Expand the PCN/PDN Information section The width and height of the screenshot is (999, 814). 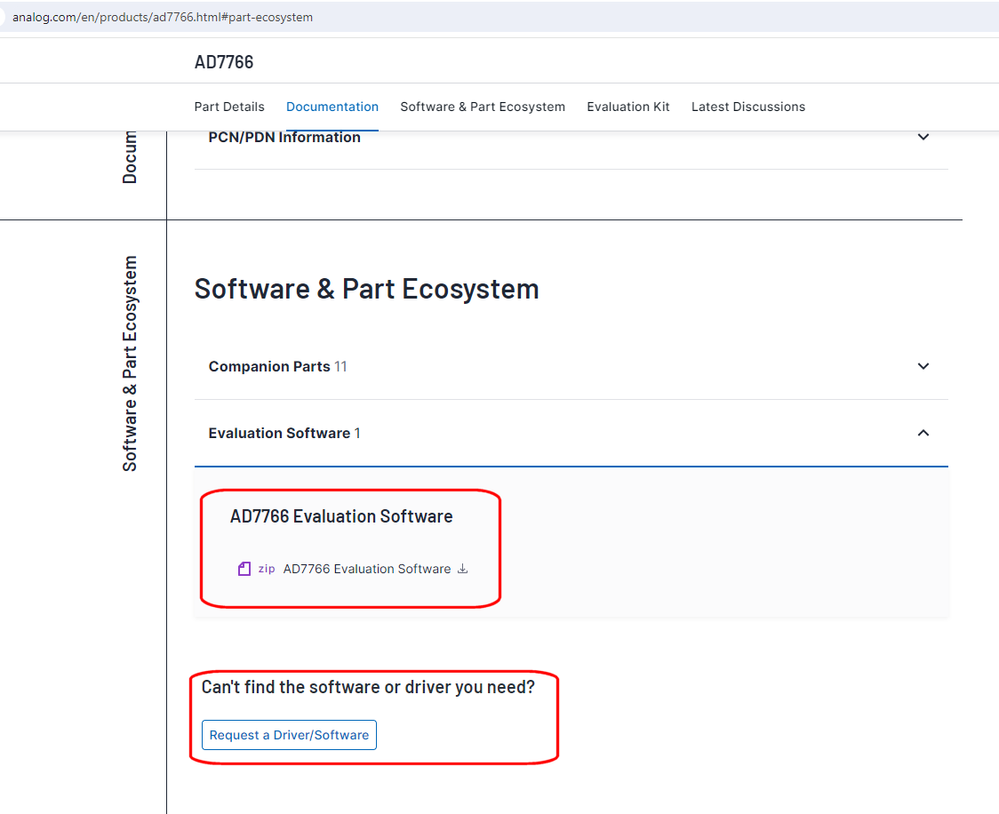[923, 137]
